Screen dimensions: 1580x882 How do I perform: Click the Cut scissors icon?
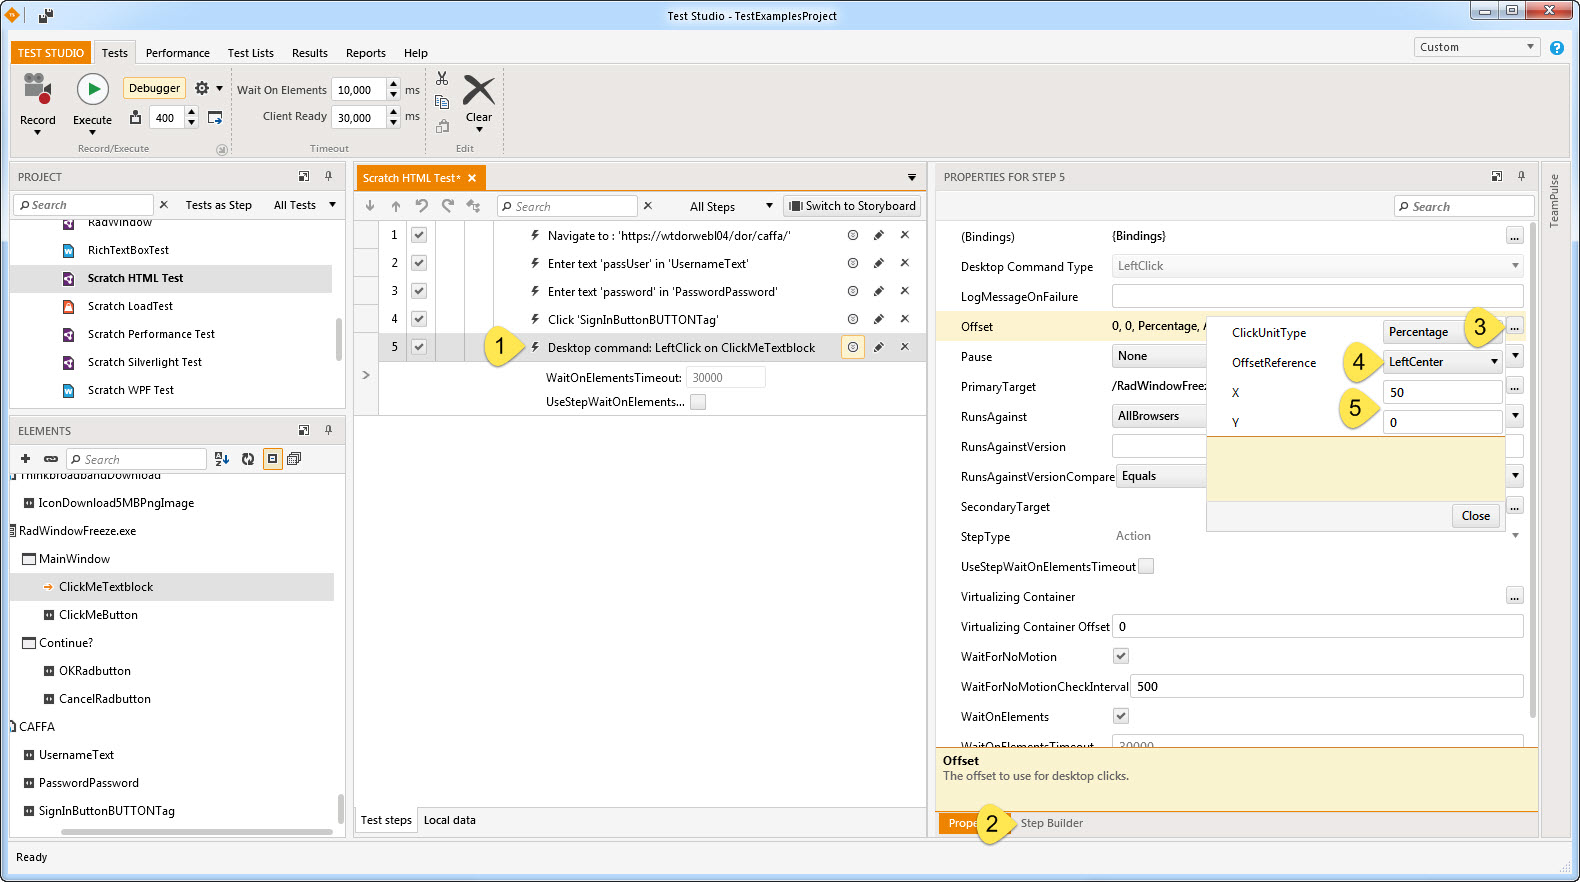(442, 79)
